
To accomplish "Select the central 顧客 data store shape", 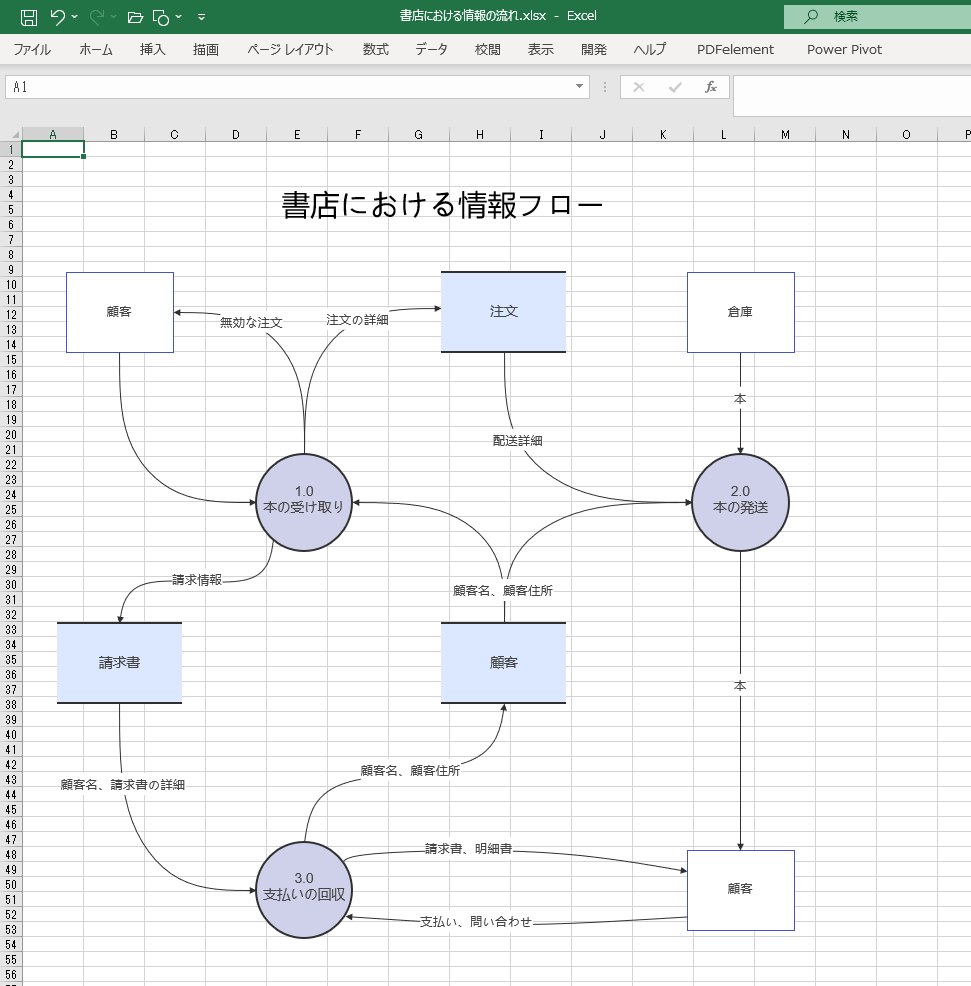I will pos(503,662).
